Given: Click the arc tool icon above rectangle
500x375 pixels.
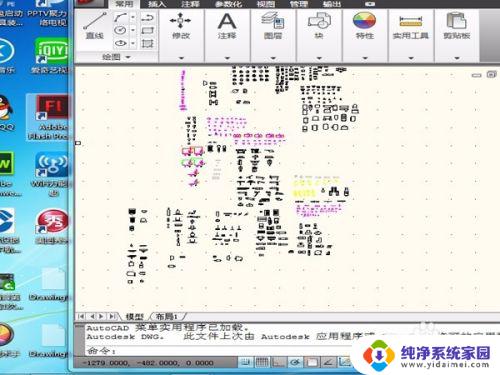Looking at the screenshot, I should [147, 17].
